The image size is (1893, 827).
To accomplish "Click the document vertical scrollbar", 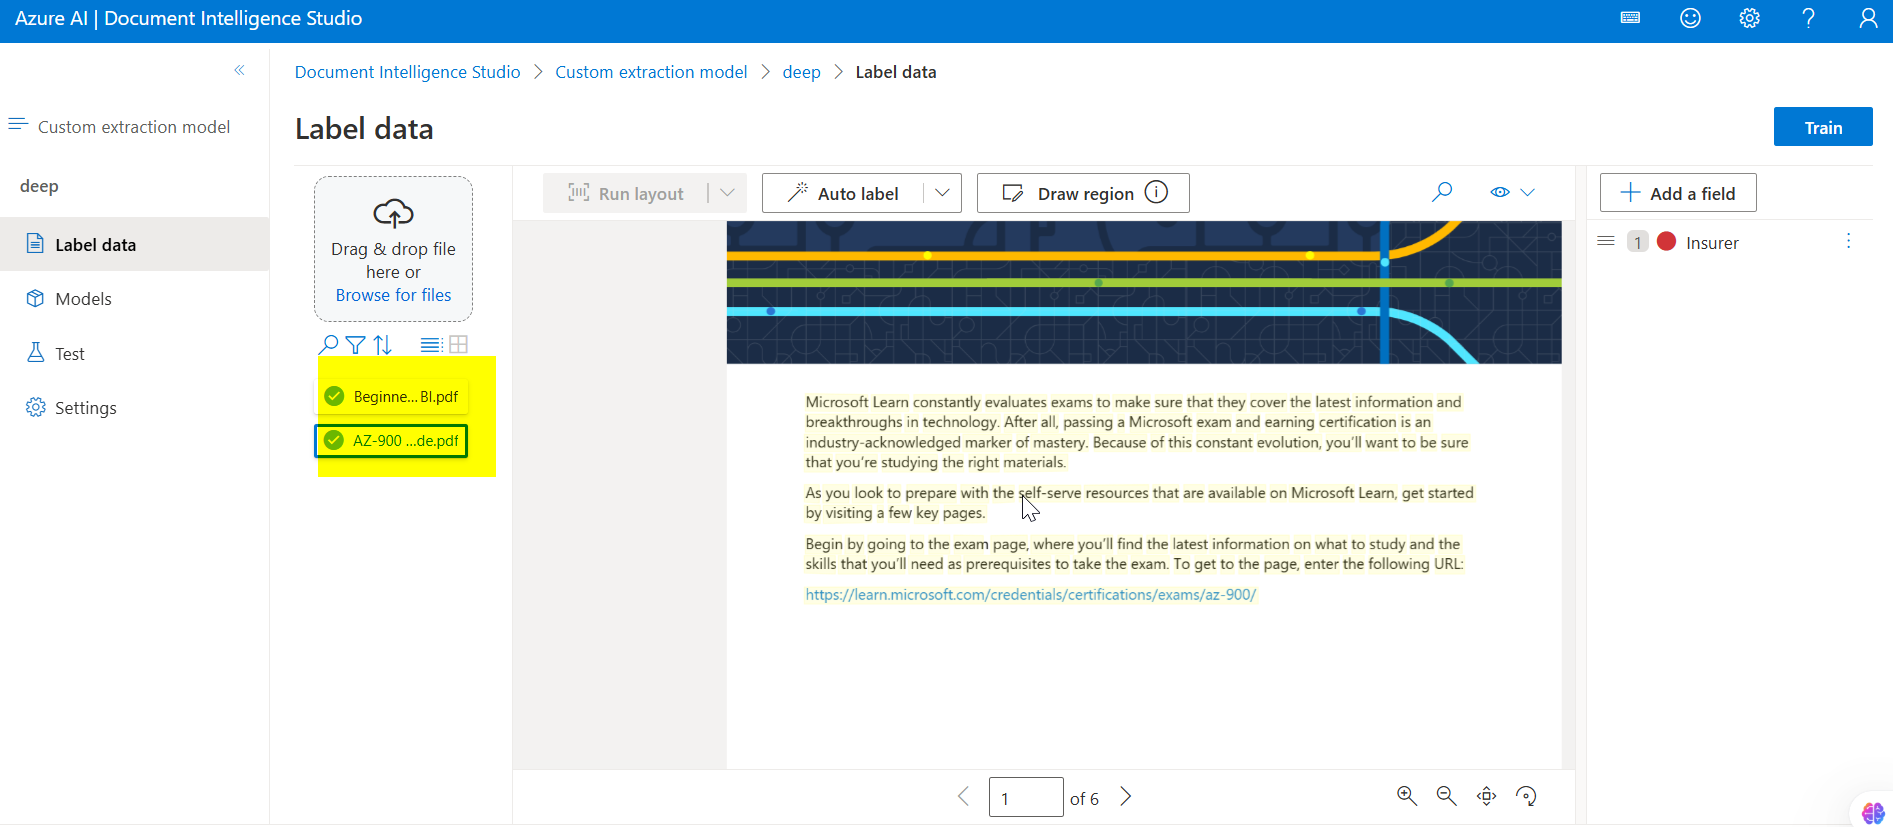I will pos(1568,495).
